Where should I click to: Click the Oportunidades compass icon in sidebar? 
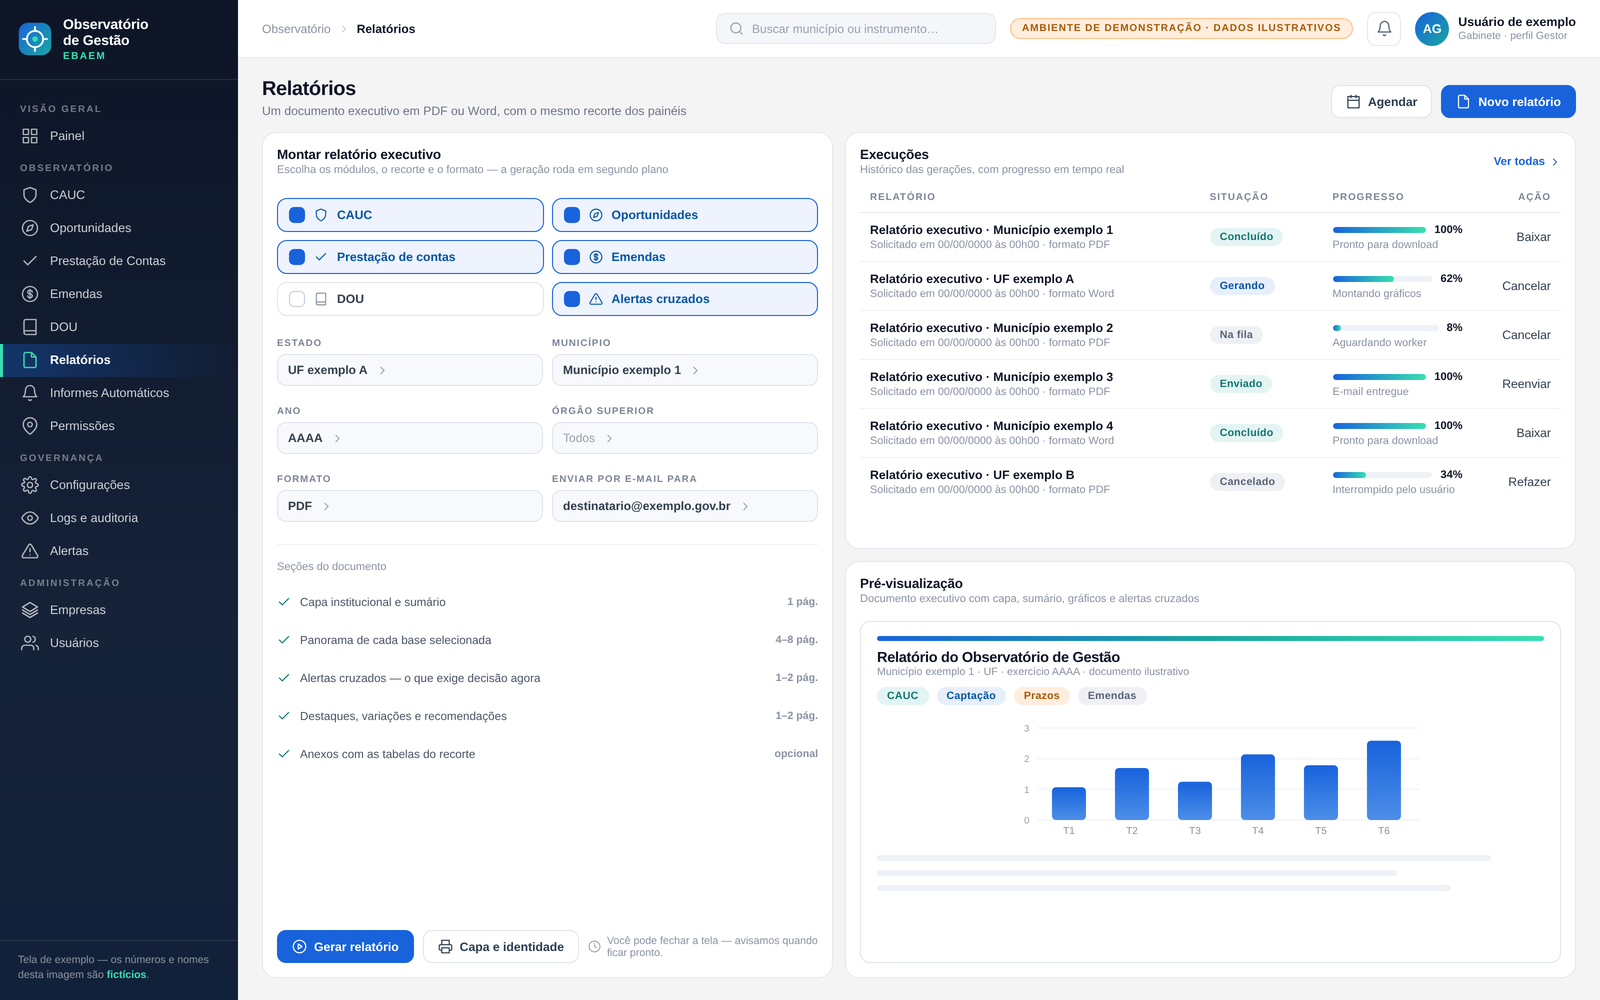(x=30, y=228)
